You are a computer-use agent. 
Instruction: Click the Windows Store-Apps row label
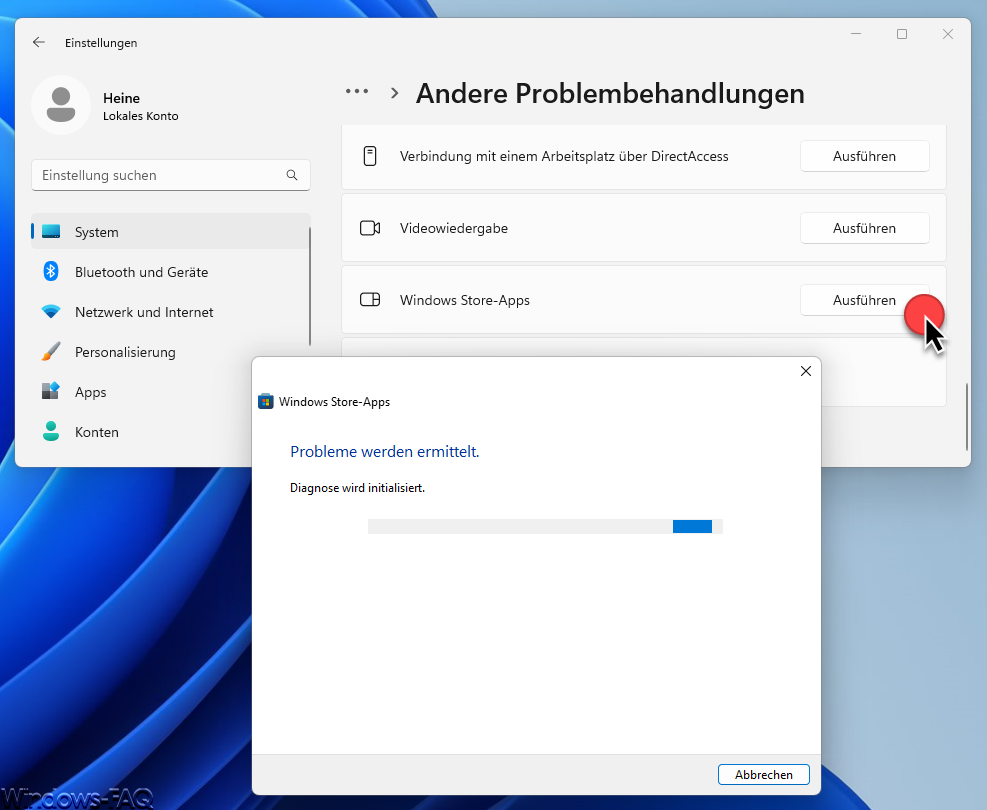[465, 300]
